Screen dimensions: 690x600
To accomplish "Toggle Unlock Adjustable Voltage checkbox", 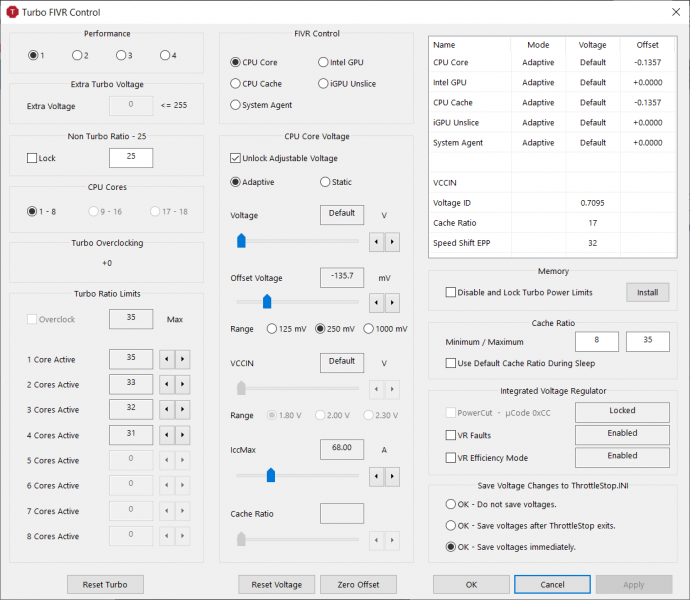I will (x=236, y=158).
